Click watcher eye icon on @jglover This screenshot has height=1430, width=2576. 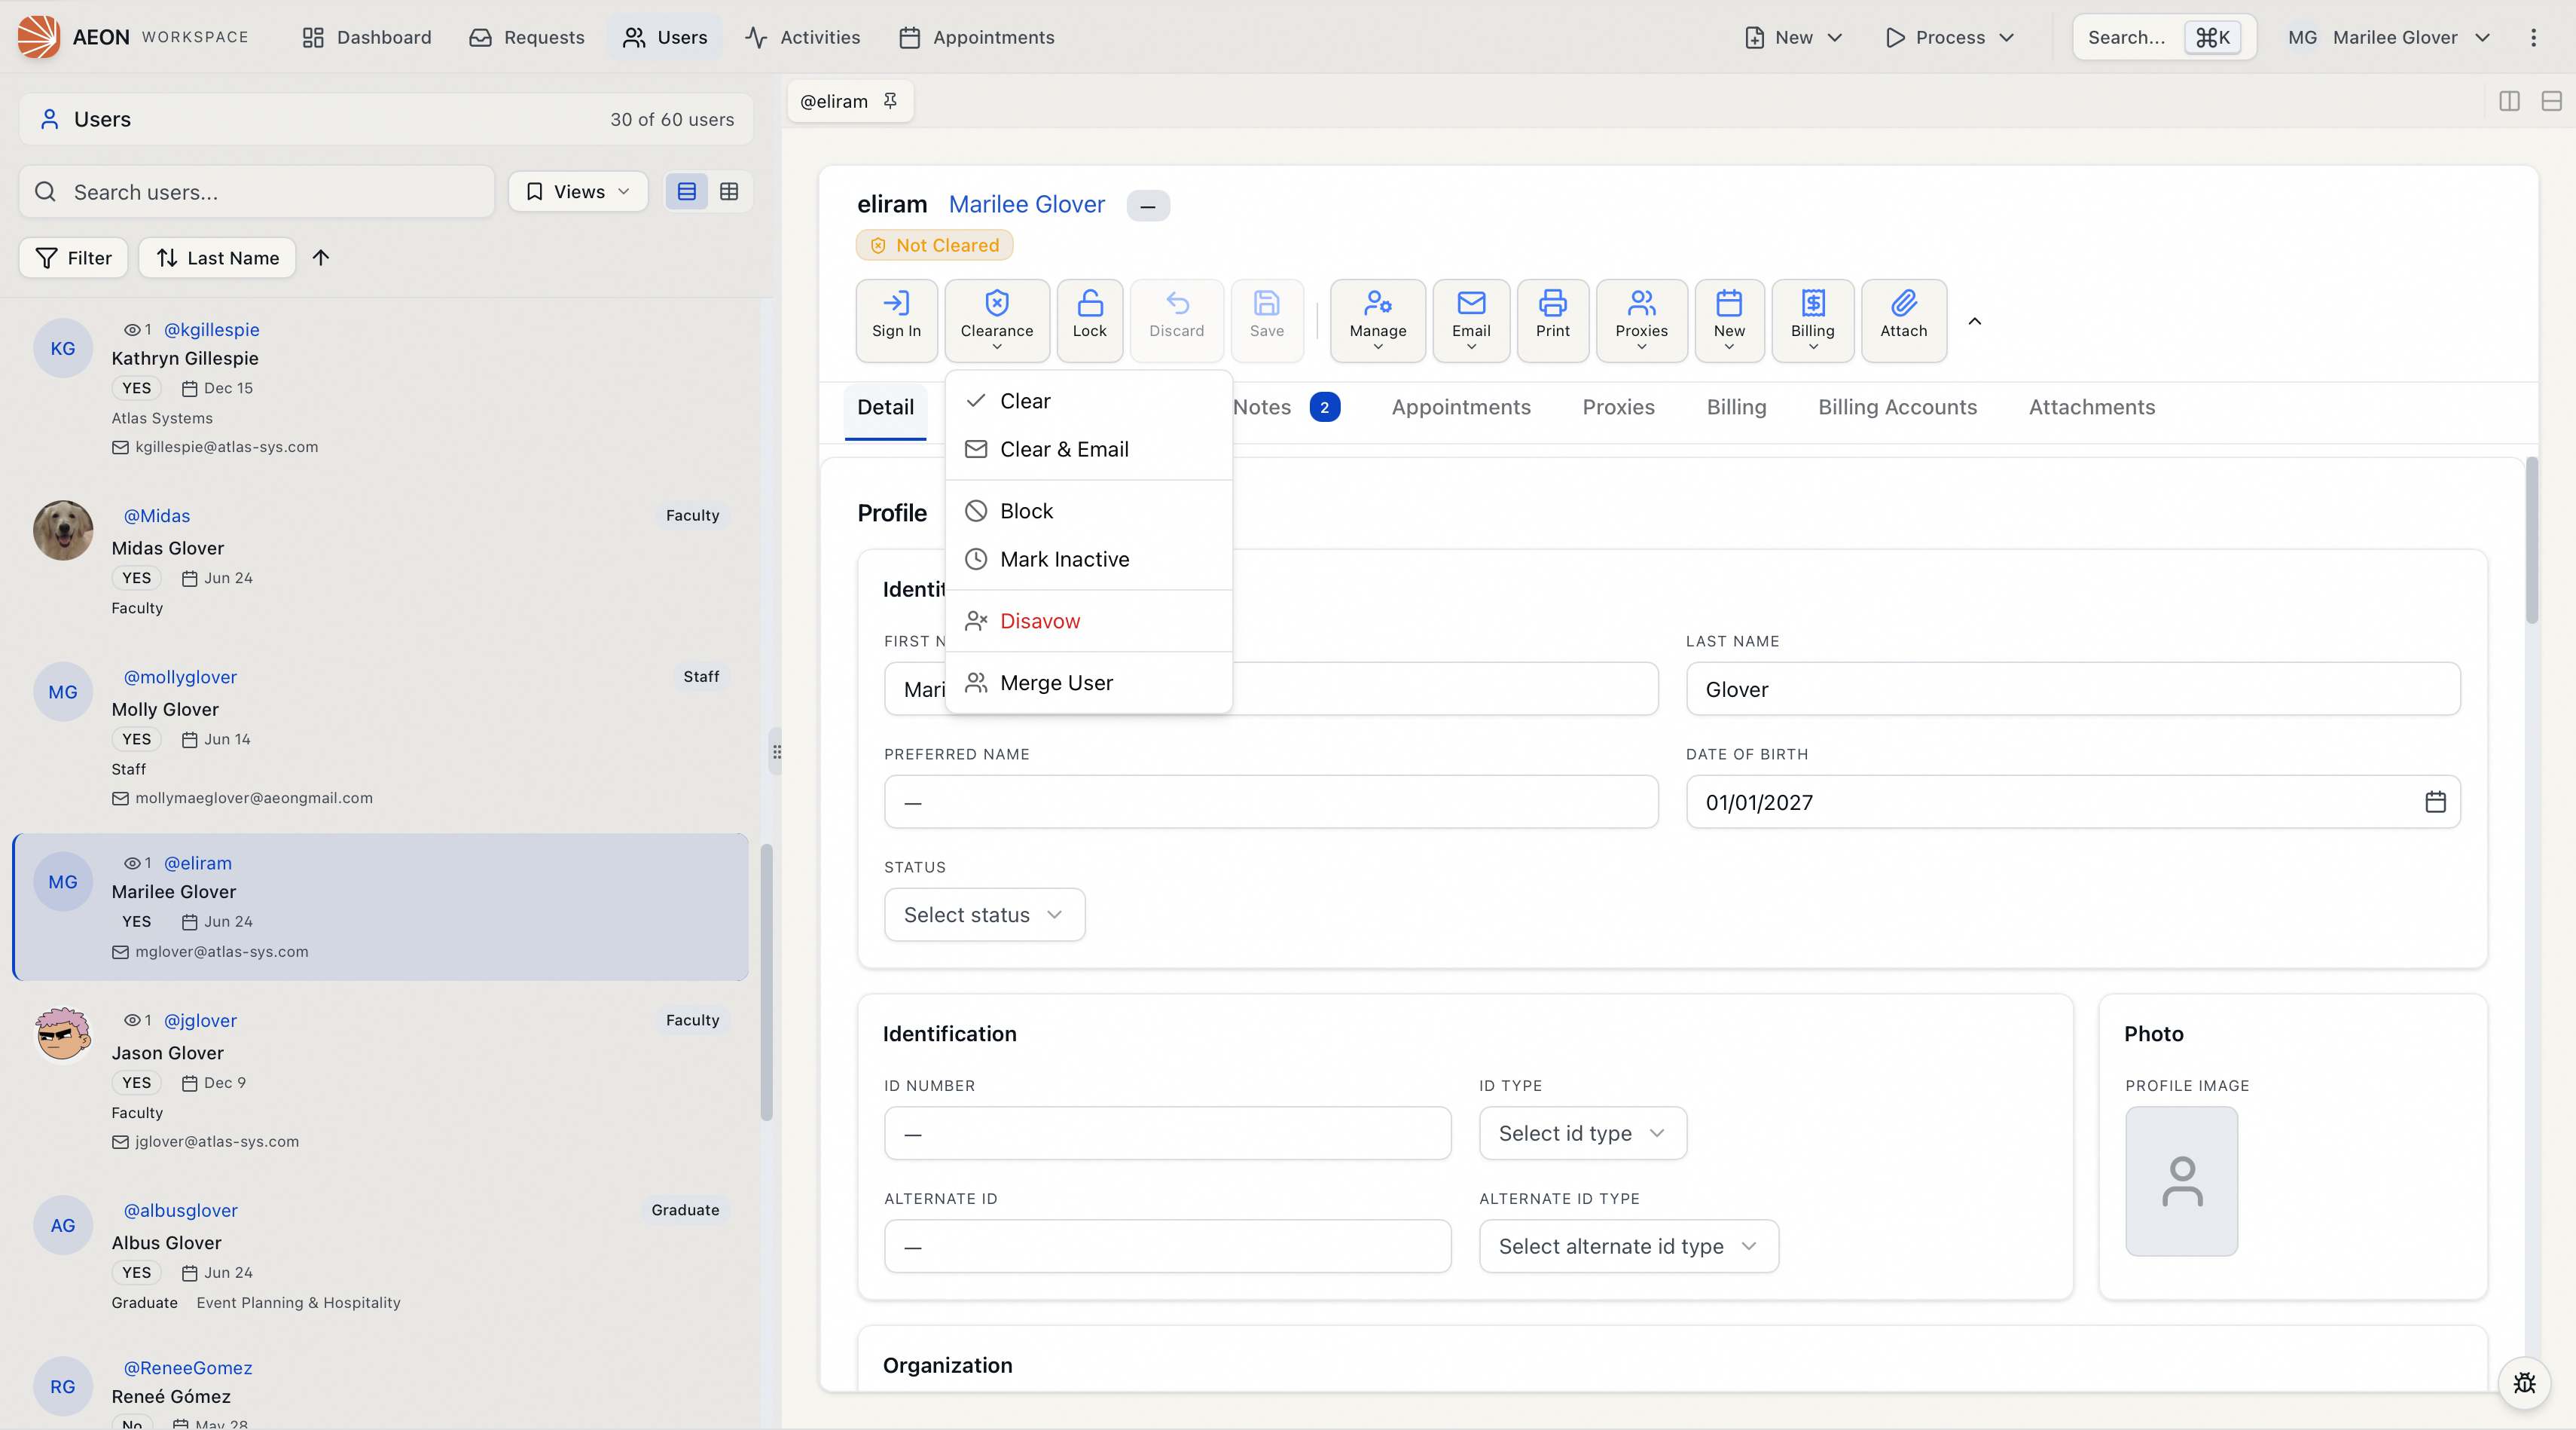[132, 1020]
